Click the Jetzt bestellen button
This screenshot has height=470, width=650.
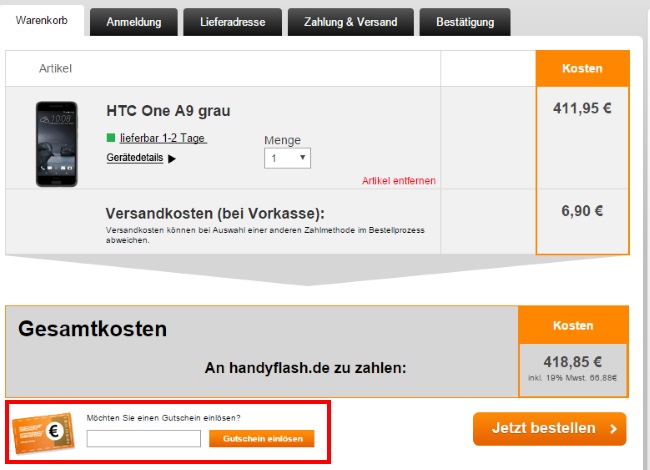549,429
